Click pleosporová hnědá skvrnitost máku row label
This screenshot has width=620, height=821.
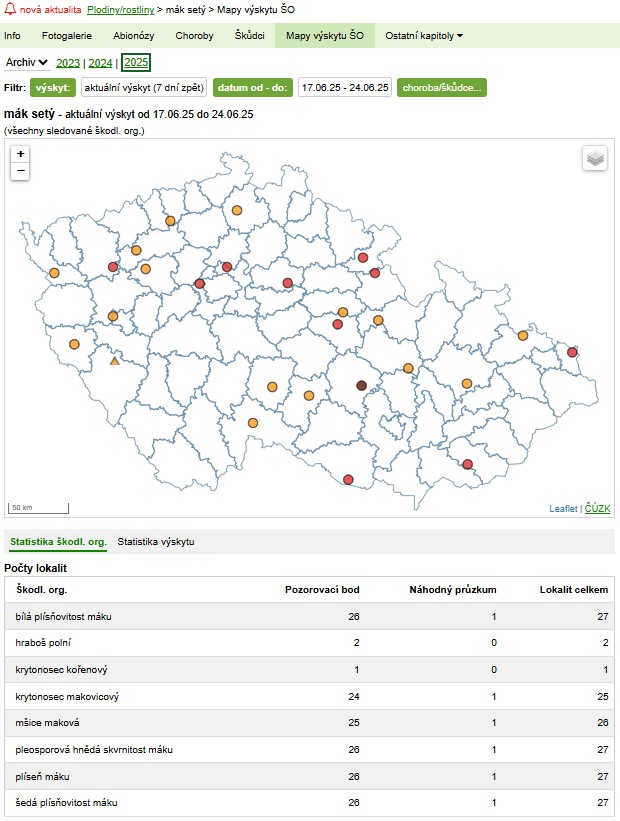click(x=94, y=750)
